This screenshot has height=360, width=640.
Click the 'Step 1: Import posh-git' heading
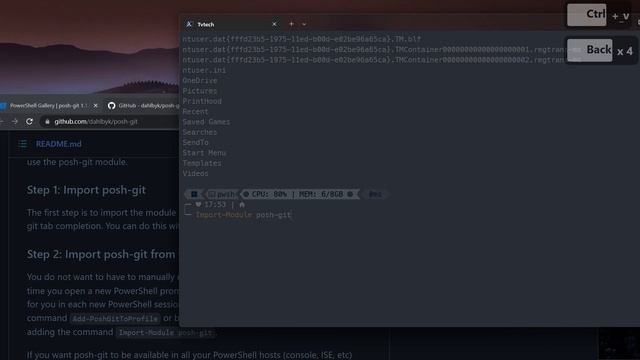pos(86,190)
